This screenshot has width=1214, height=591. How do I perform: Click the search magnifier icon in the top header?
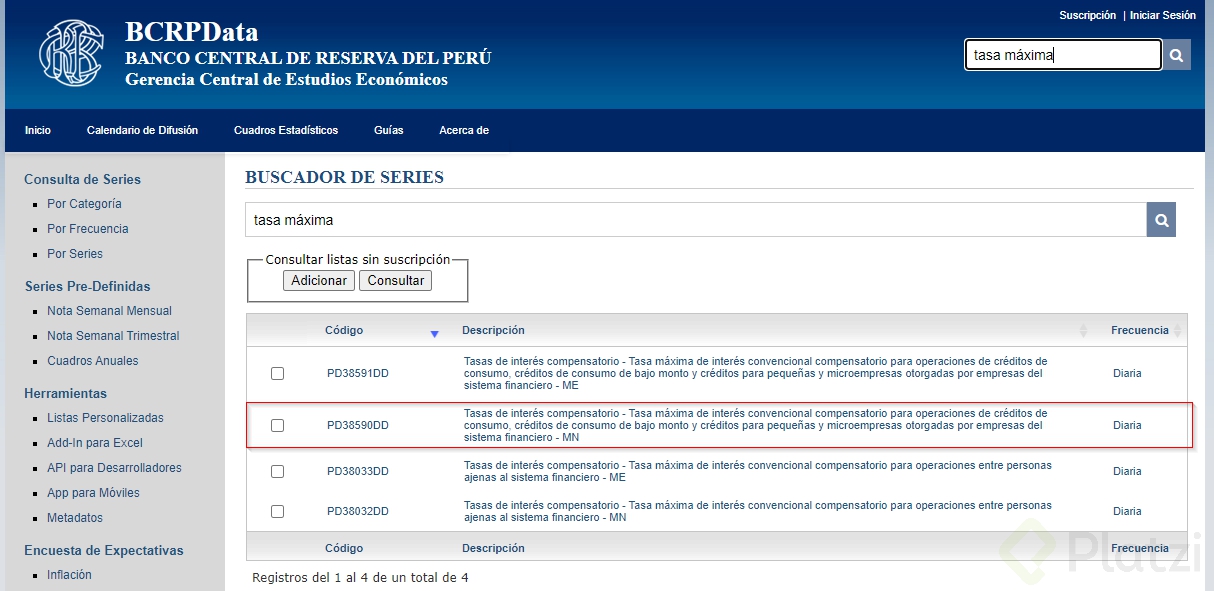click(1176, 55)
